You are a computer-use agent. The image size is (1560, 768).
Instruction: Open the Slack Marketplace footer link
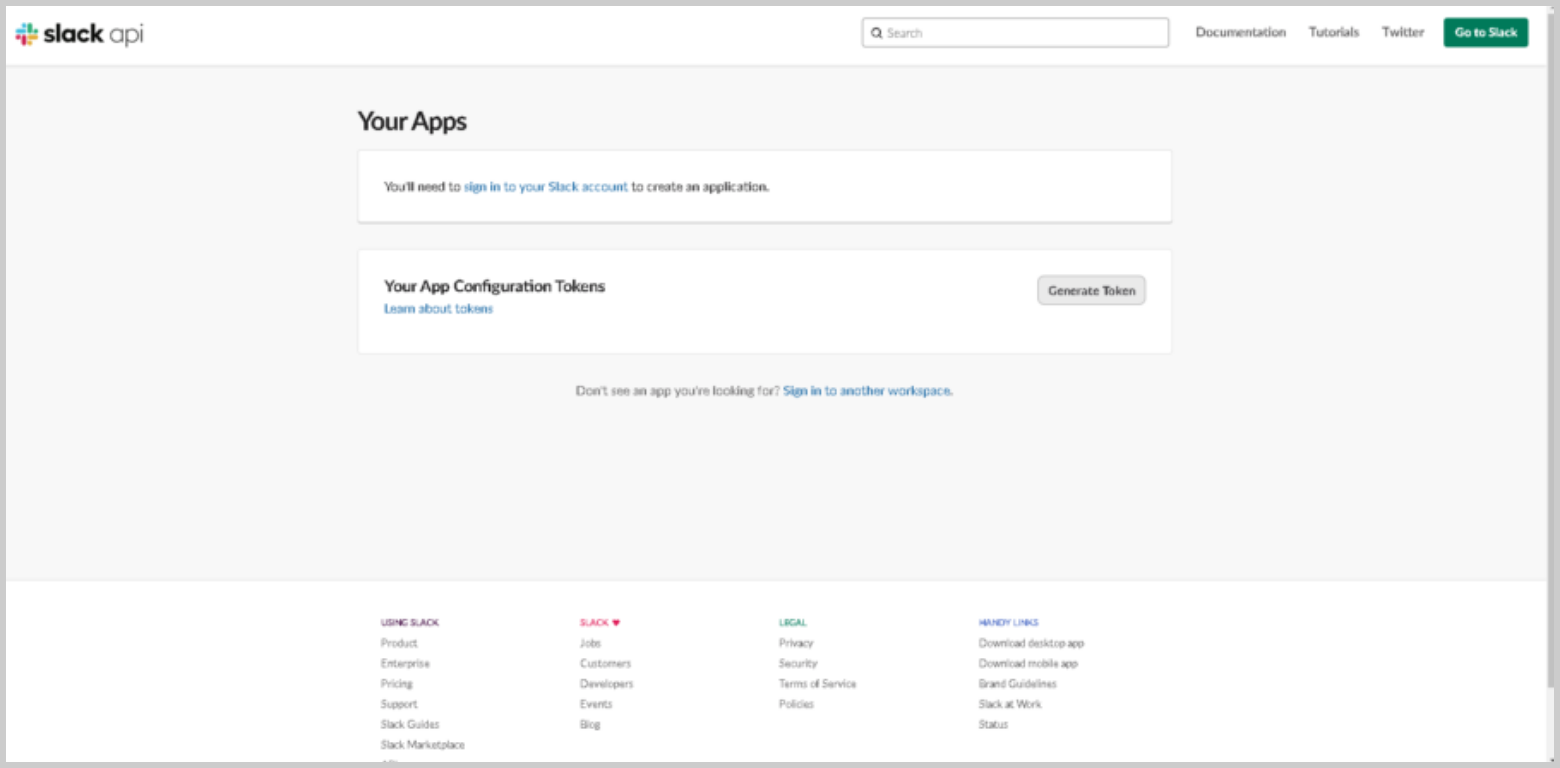[x=422, y=745]
